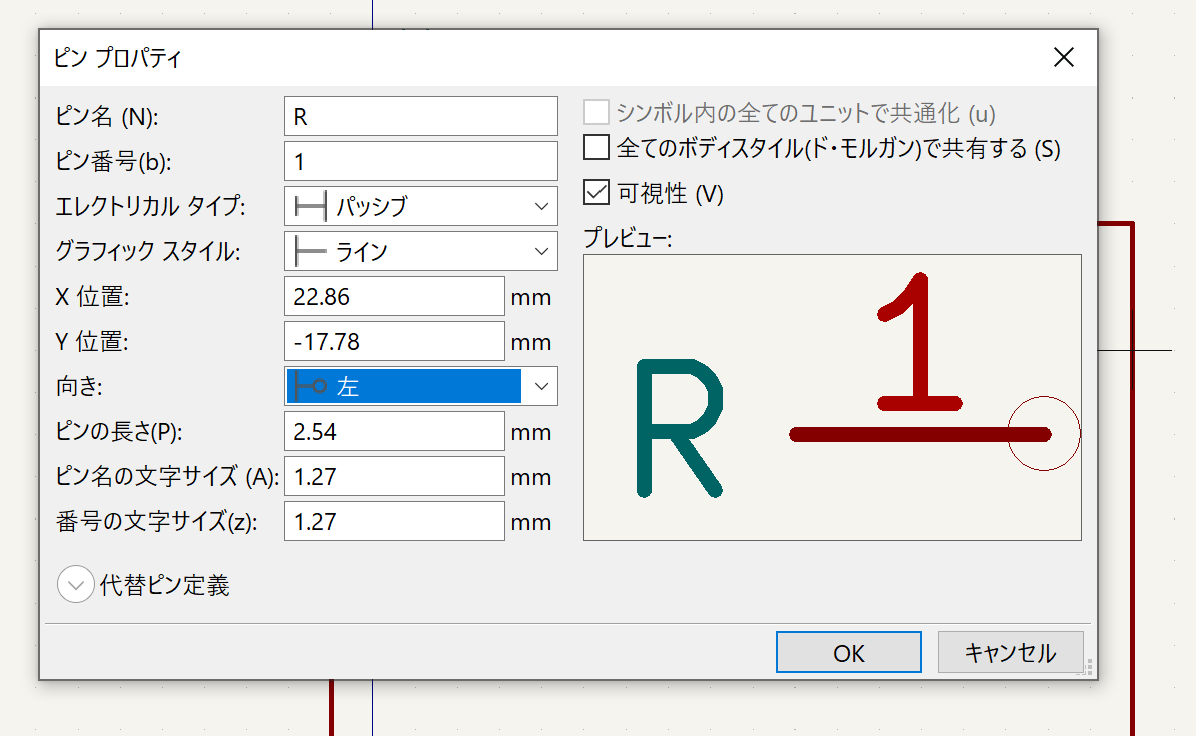The width and height of the screenshot is (1196, 736).
Task: Open the グラフィック スタイル dropdown
Action: 420,251
